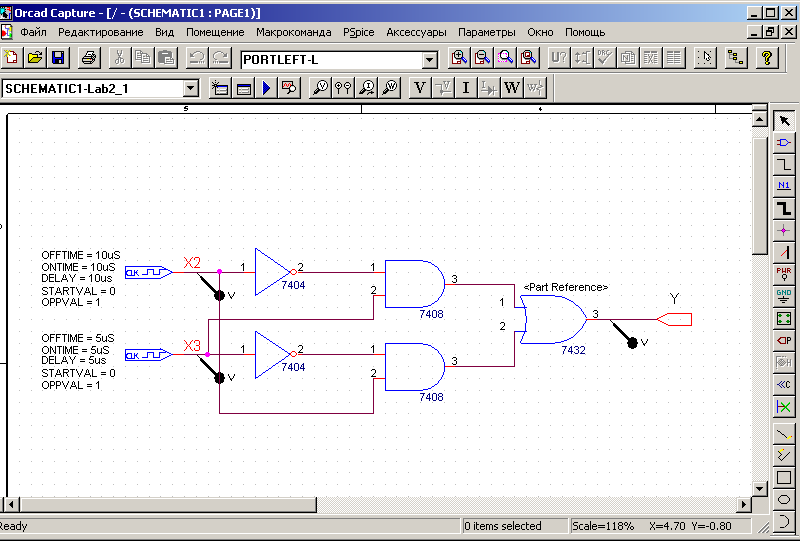
Task: Click the Paste clipboard icon
Action: click(166, 58)
